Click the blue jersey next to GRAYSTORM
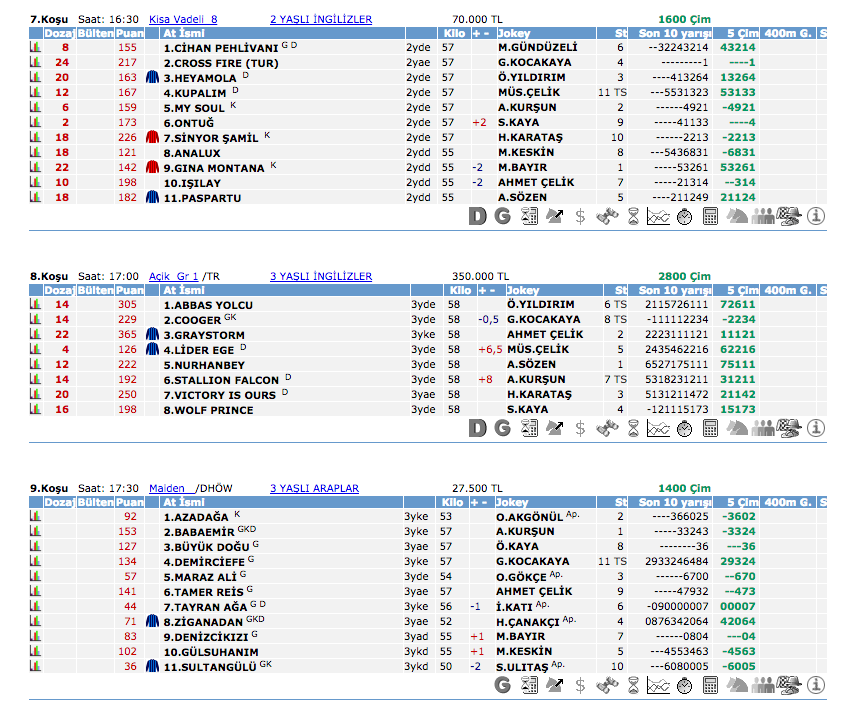 153,335
